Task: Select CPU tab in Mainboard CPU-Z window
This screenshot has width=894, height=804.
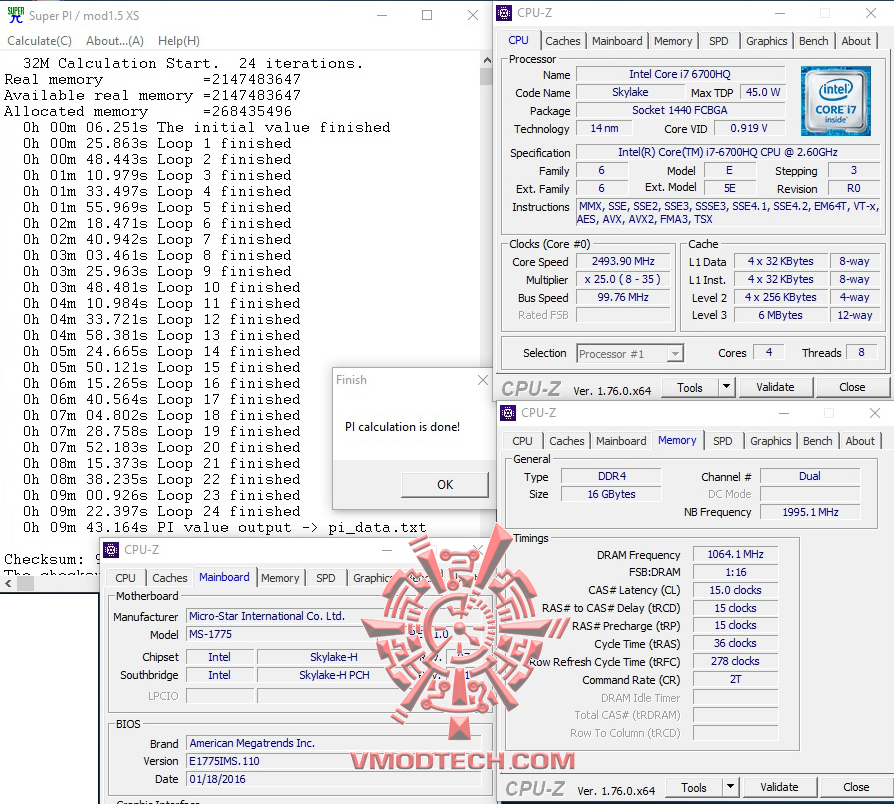Action: click(125, 578)
